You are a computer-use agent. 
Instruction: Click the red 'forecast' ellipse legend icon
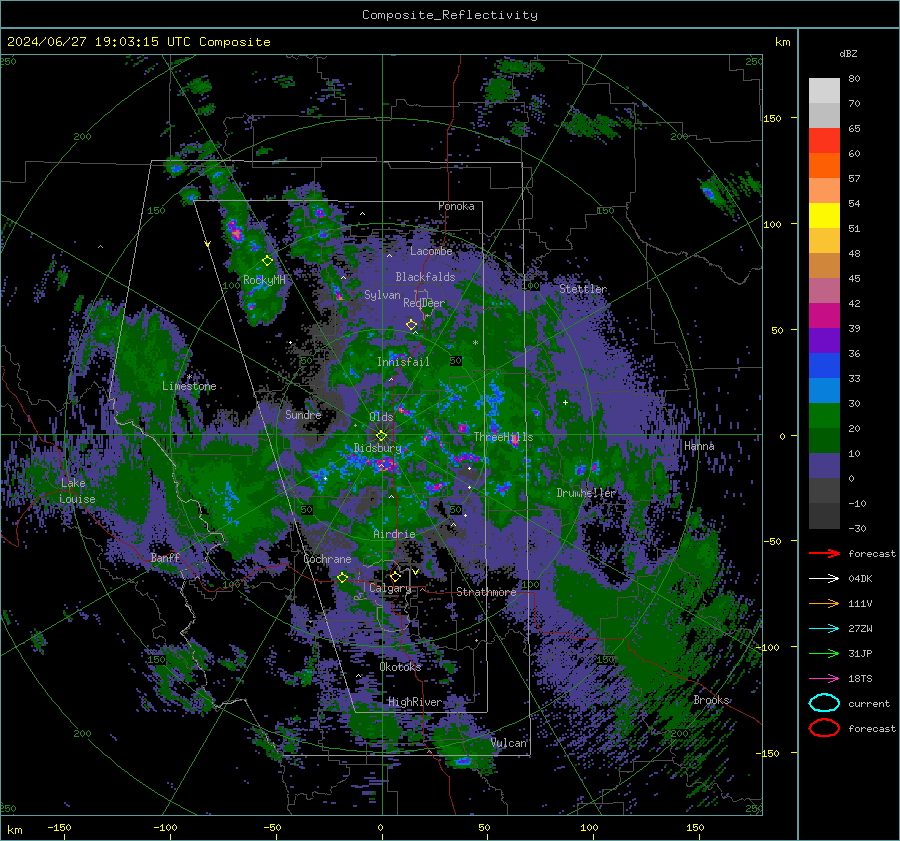(x=824, y=728)
